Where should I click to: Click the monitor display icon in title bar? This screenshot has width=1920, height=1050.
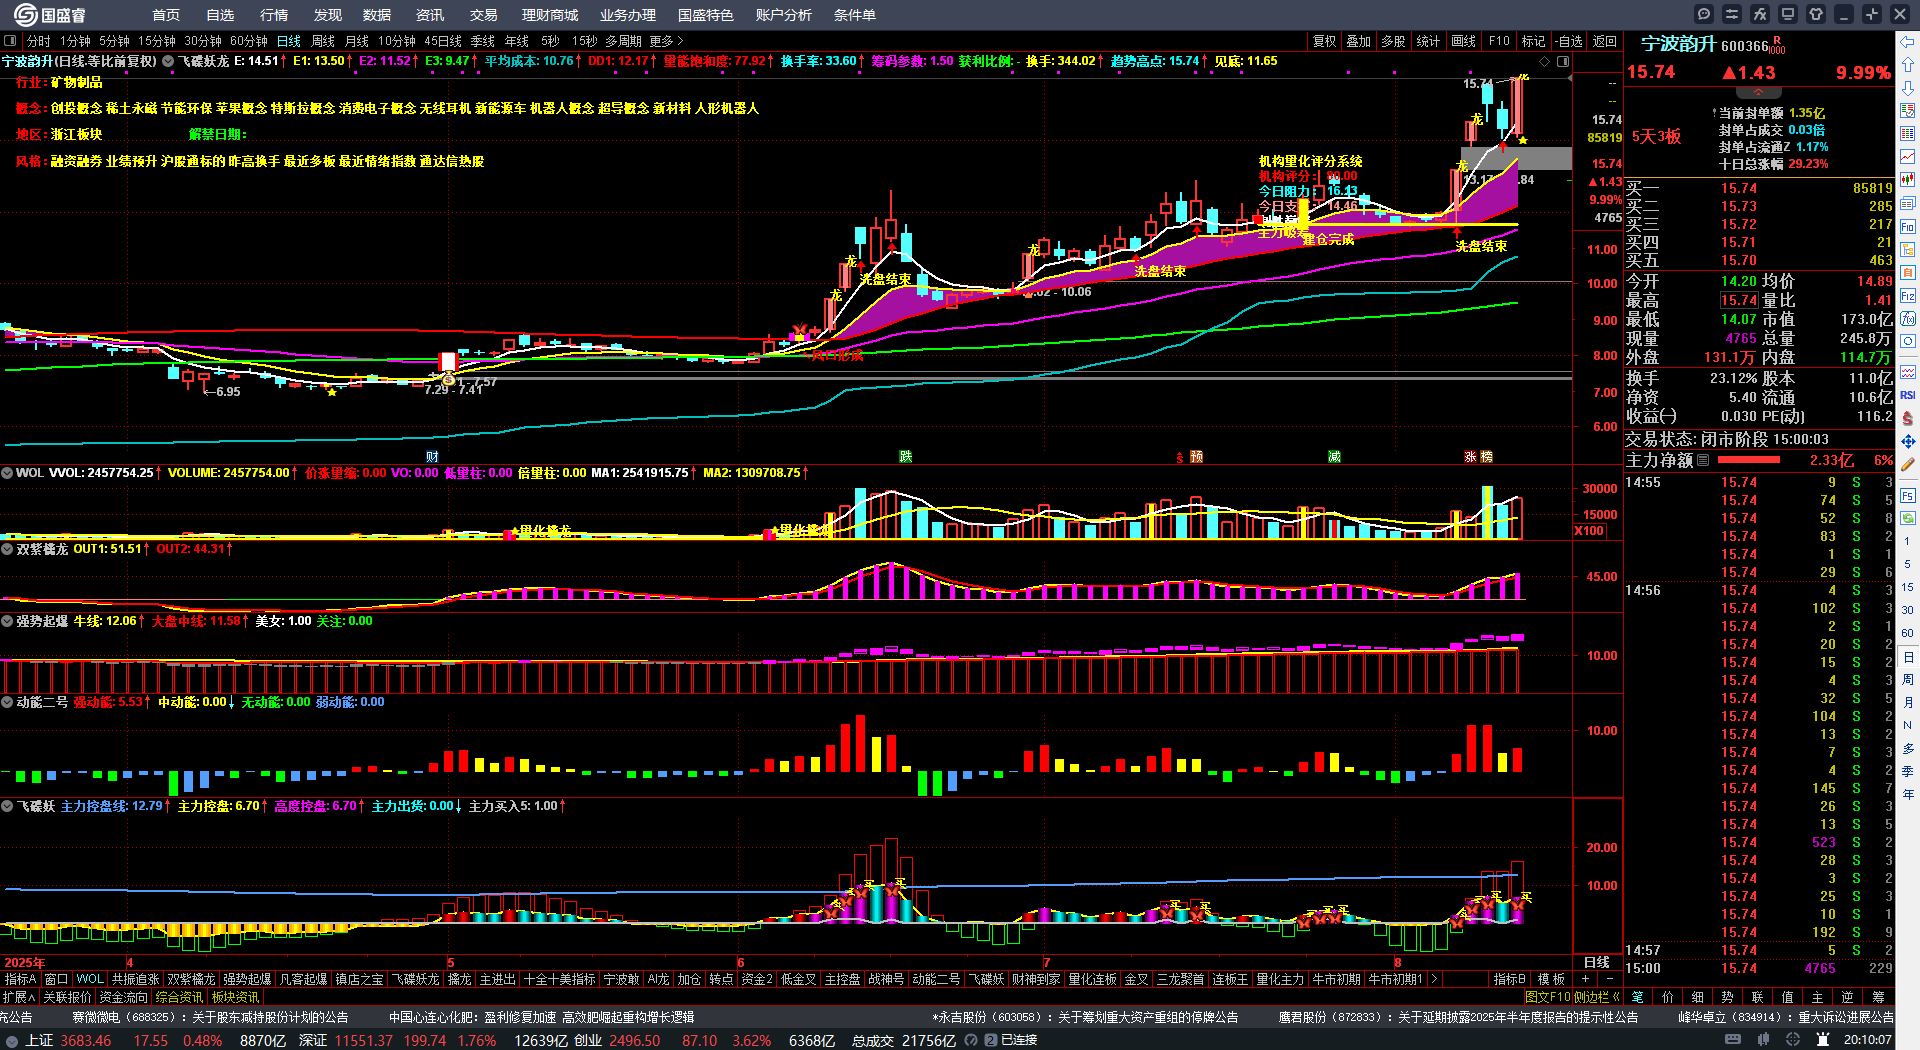click(x=1788, y=14)
